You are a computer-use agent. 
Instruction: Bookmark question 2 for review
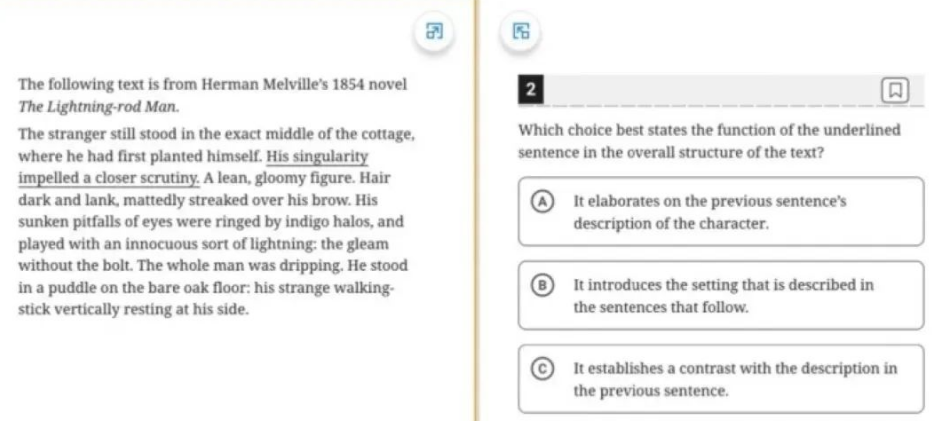tap(894, 91)
